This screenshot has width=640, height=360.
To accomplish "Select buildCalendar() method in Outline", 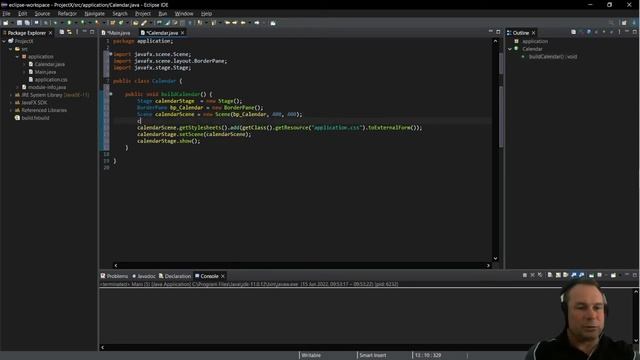I will coord(553,57).
